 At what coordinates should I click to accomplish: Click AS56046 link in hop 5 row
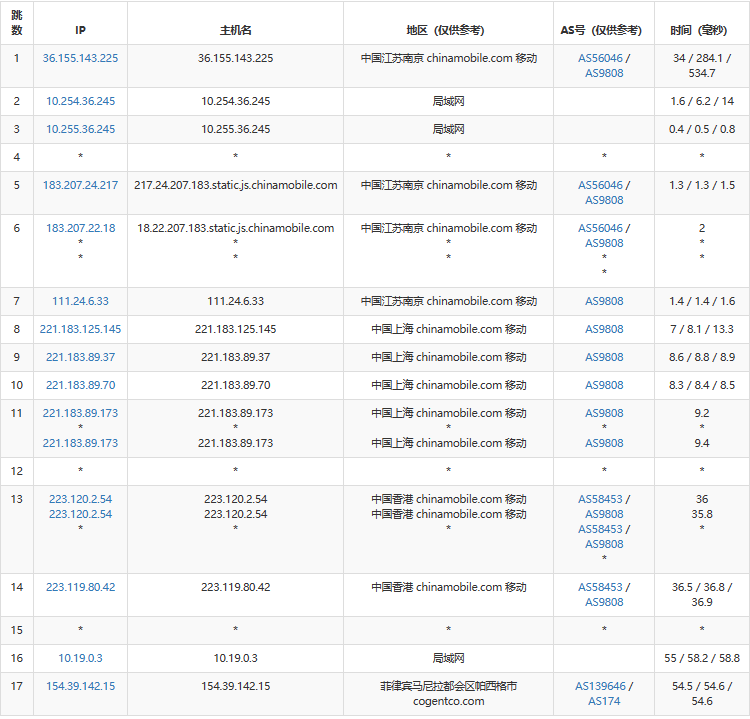pos(600,185)
